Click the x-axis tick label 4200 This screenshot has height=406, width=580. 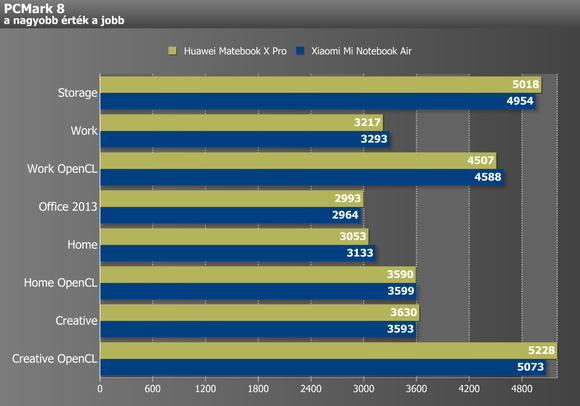(469, 389)
